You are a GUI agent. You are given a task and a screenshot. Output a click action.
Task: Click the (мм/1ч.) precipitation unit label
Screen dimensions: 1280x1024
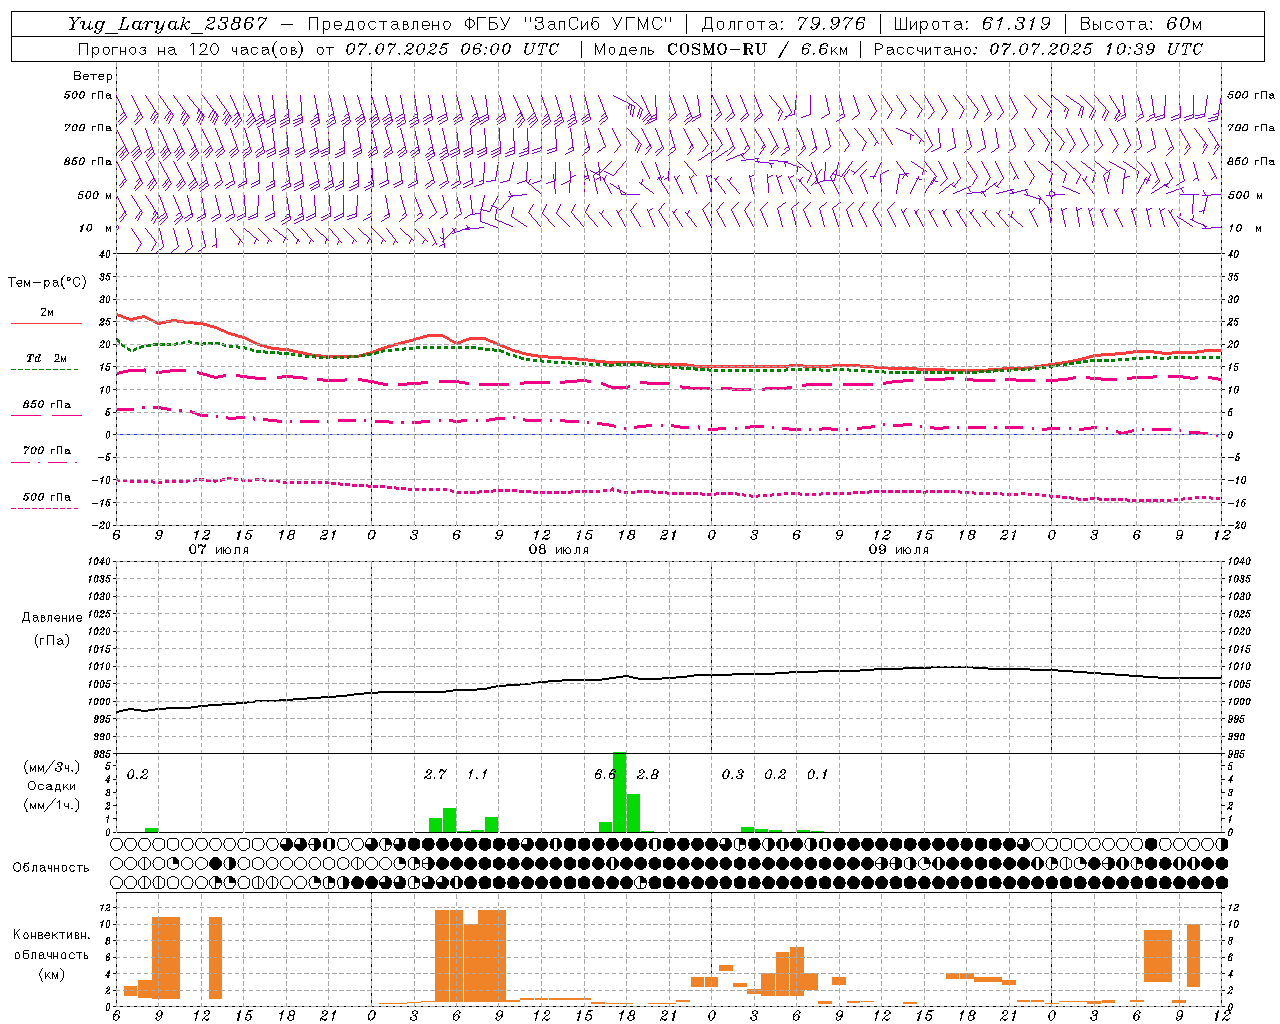coord(52,805)
